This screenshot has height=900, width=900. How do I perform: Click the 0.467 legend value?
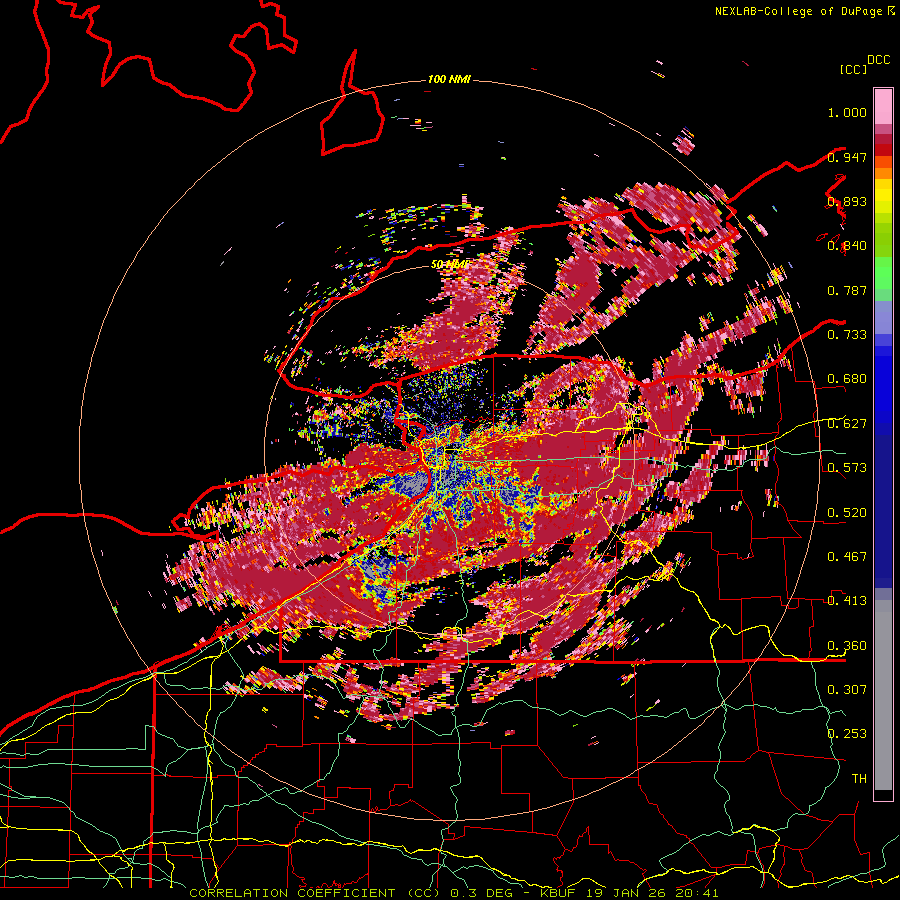point(847,557)
